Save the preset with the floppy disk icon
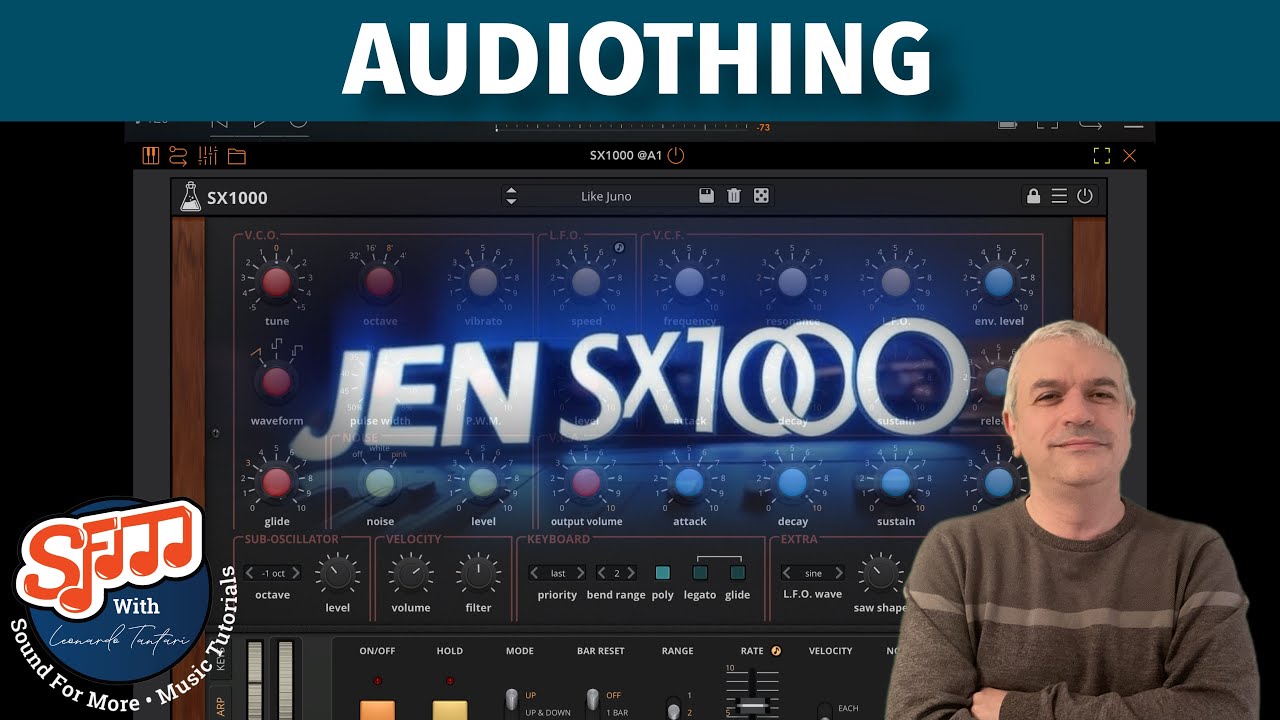This screenshot has height=720, width=1280. tap(706, 196)
